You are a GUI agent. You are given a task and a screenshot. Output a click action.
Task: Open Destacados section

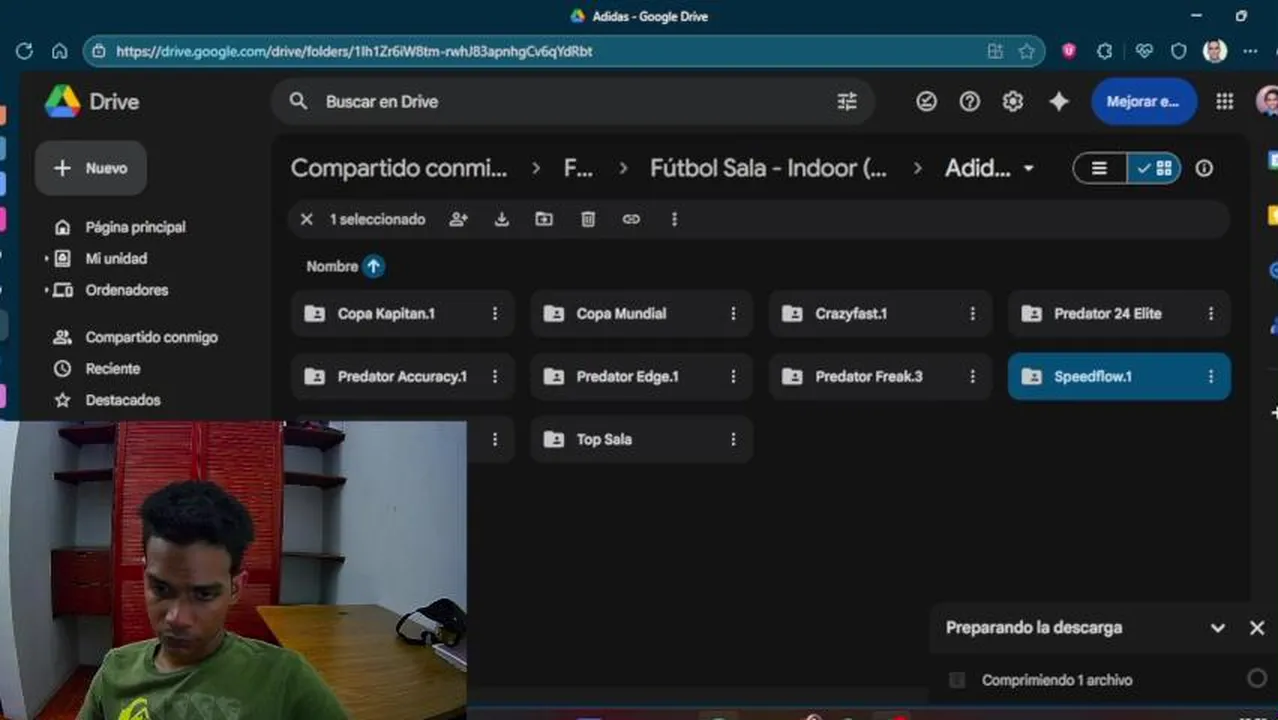[122, 400]
